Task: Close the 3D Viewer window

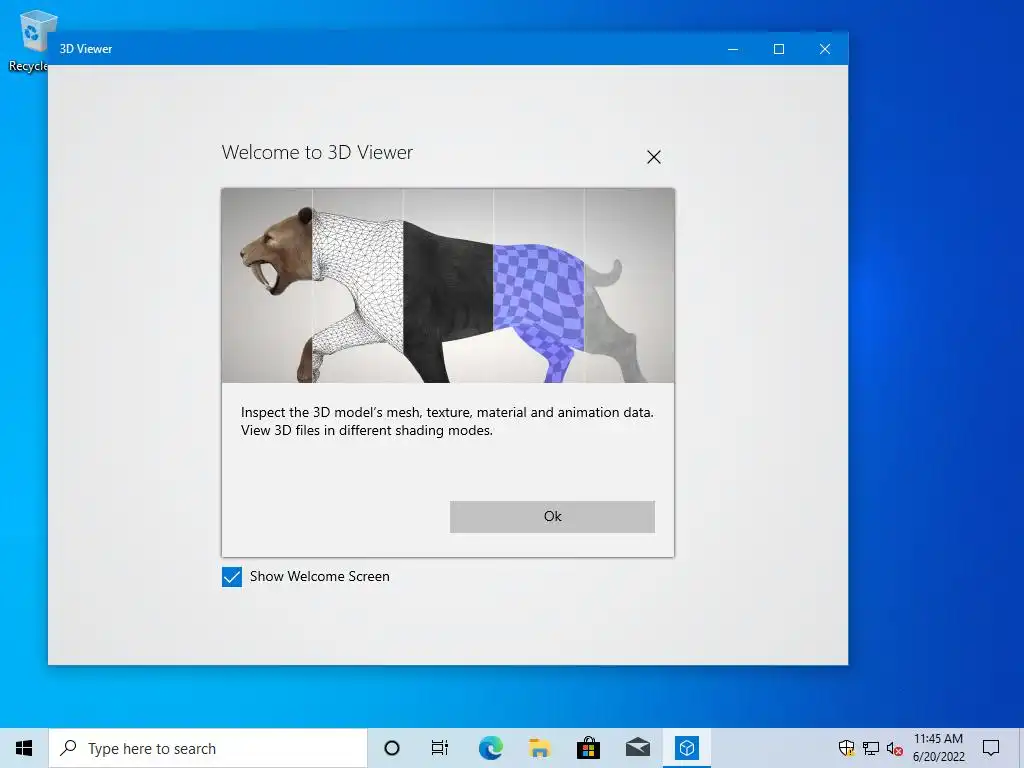Action: coord(825,49)
